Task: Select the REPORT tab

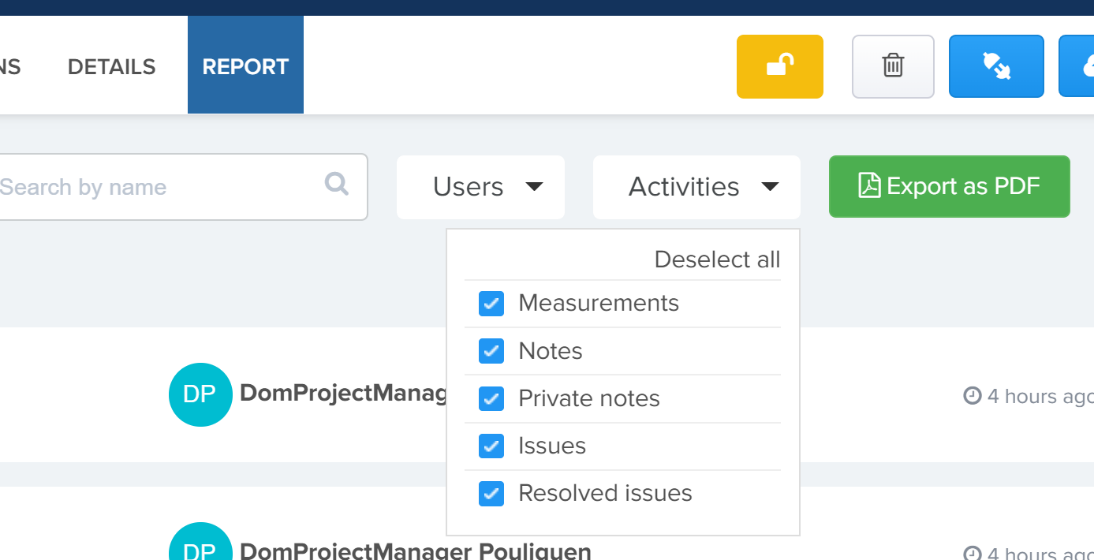Action: tap(246, 67)
